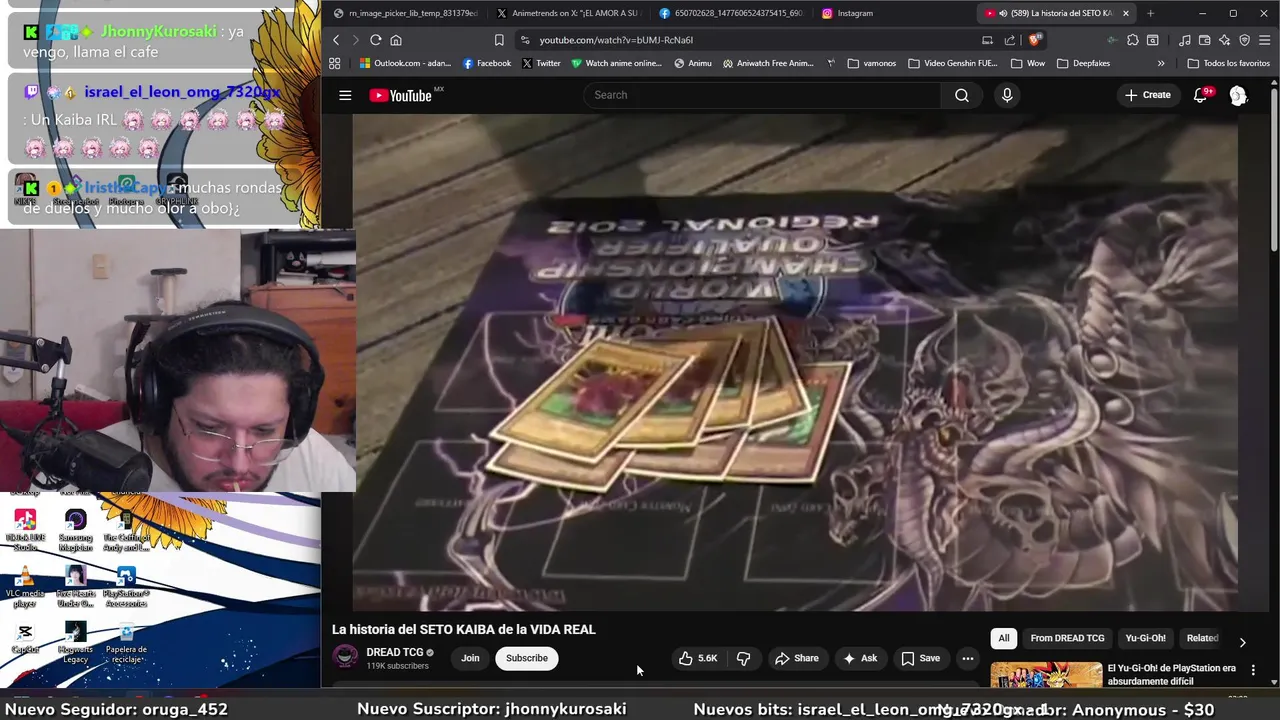Switch to the rn_image_picker_lib_temp tab
The height and width of the screenshot is (720, 1280).
click(x=405, y=13)
